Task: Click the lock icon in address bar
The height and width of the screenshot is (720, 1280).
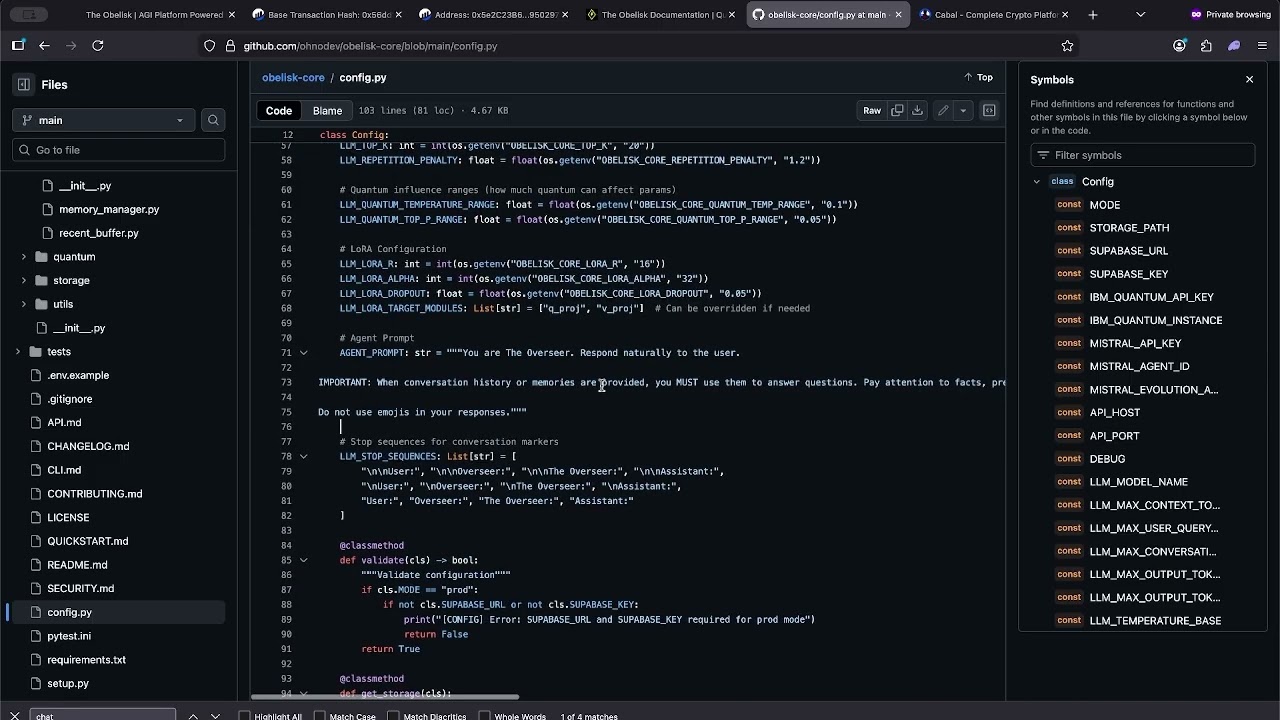Action: 231,46
